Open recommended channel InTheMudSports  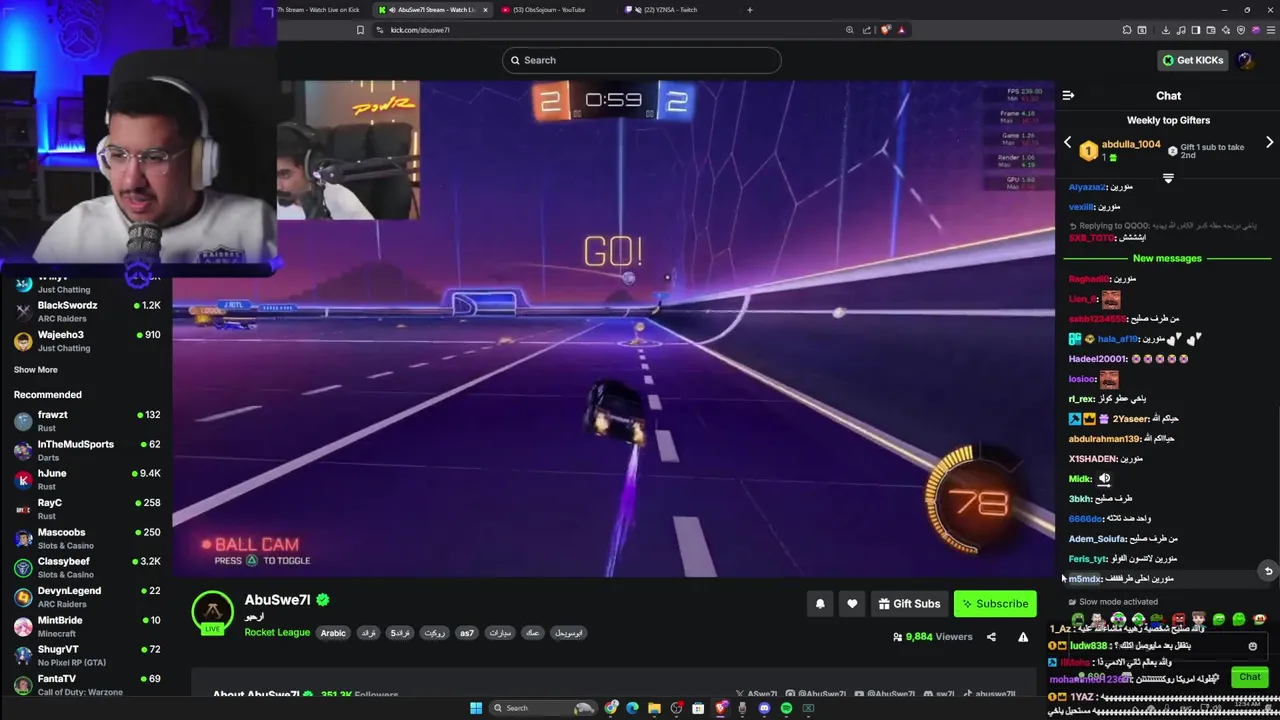pyautogui.click(x=86, y=450)
